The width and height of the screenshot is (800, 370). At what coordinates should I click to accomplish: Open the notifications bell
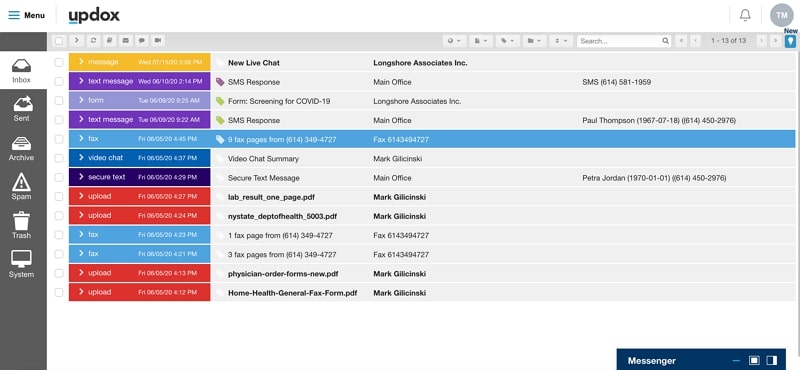click(x=745, y=15)
